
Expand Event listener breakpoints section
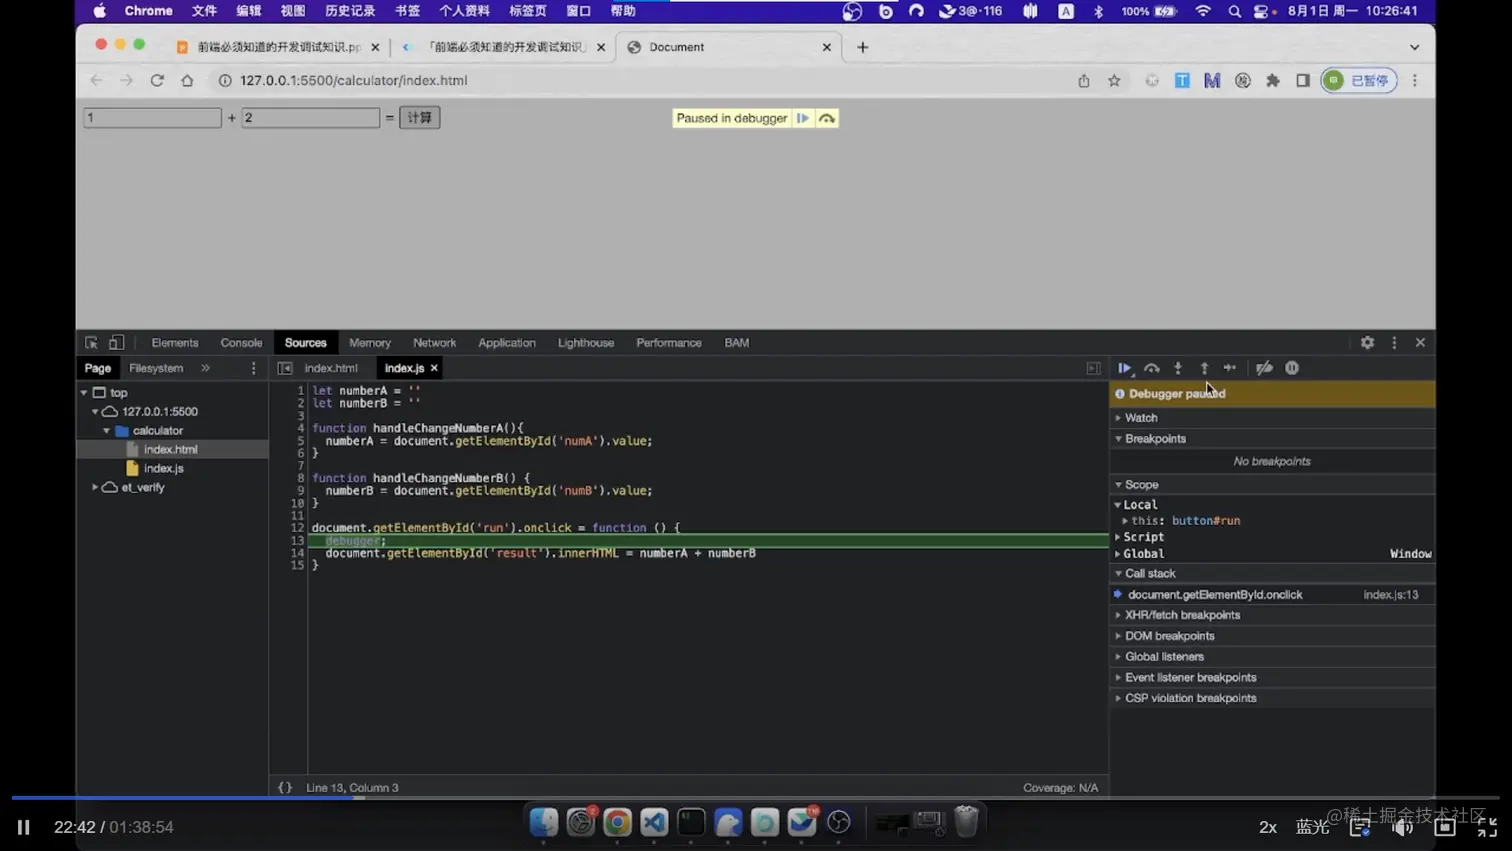tap(1118, 678)
